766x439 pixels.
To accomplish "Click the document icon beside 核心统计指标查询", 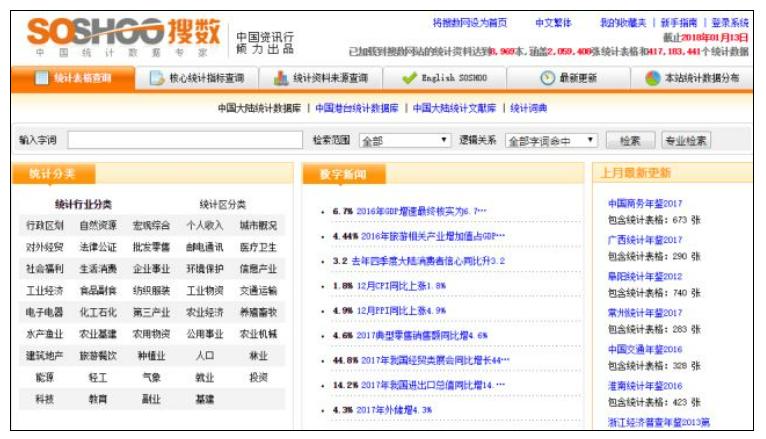I will (156, 78).
